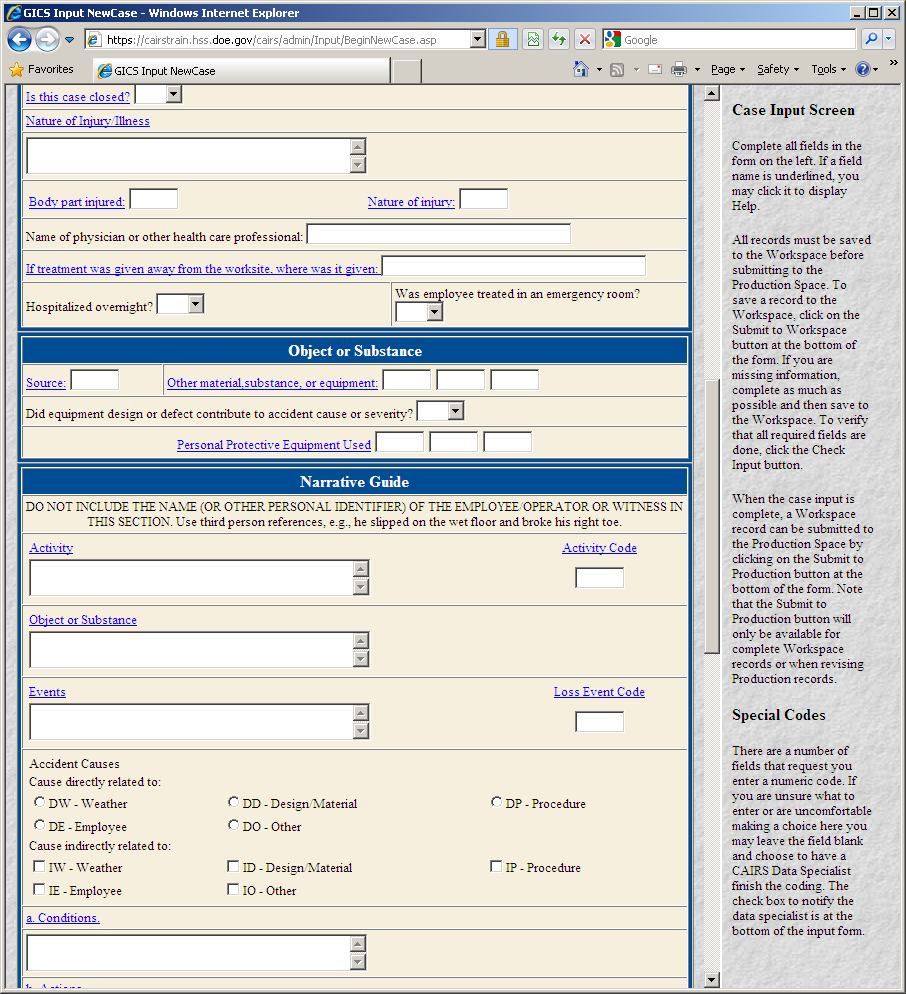Open the emergency room treated dropdown

coord(419,311)
